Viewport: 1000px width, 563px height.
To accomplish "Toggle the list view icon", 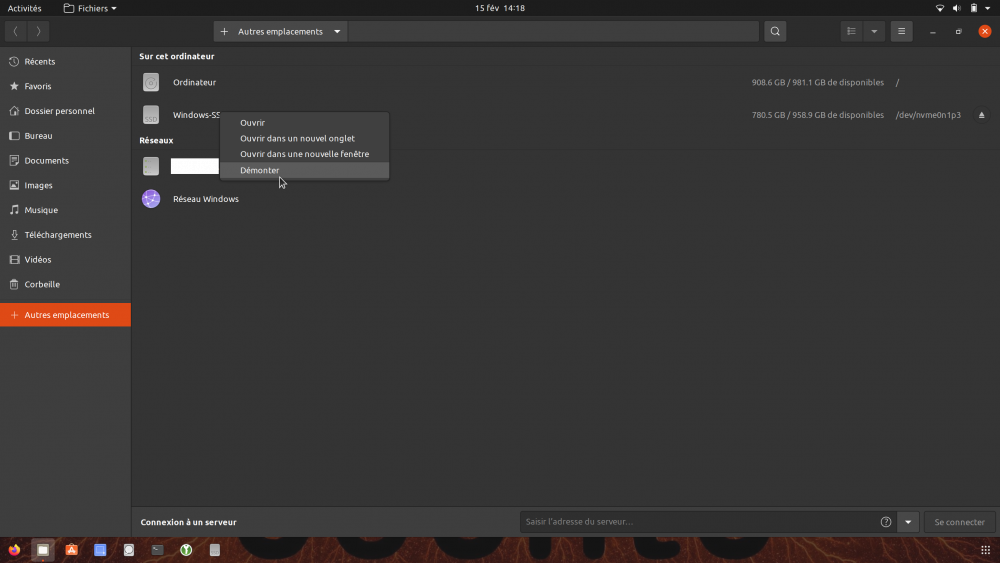I will click(851, 31).
